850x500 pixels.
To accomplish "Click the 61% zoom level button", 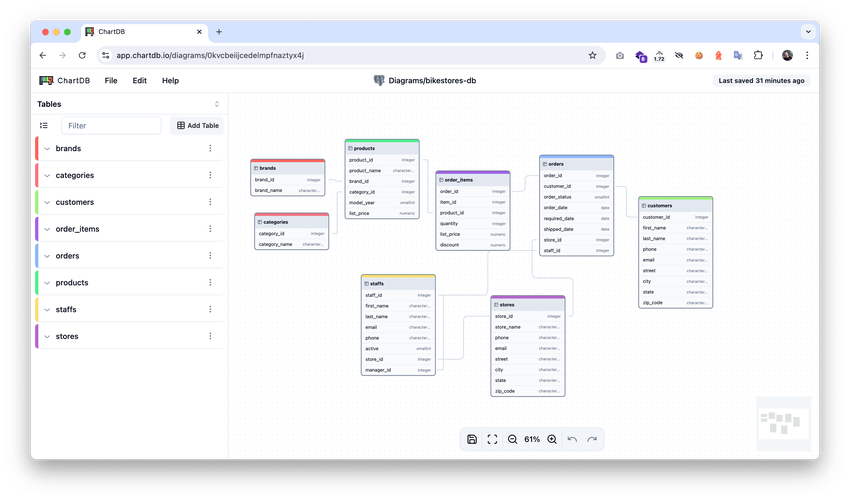I will point(532,439).
